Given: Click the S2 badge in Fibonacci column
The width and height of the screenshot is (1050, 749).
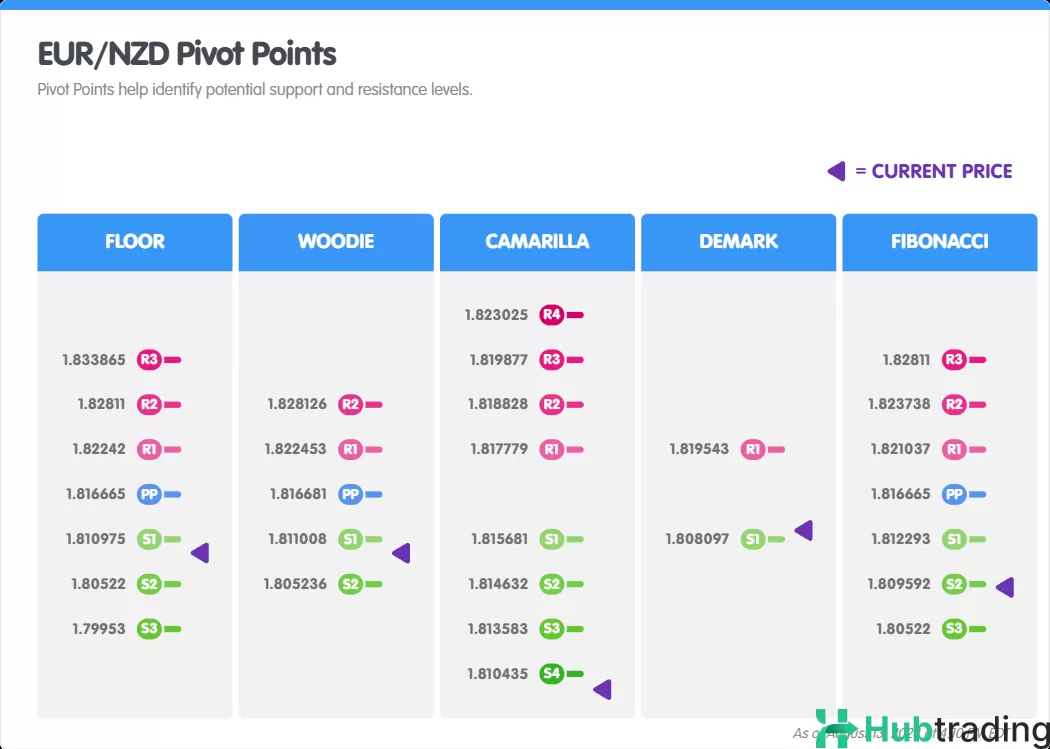Looking at the screenshot, I should coord(954,584).
